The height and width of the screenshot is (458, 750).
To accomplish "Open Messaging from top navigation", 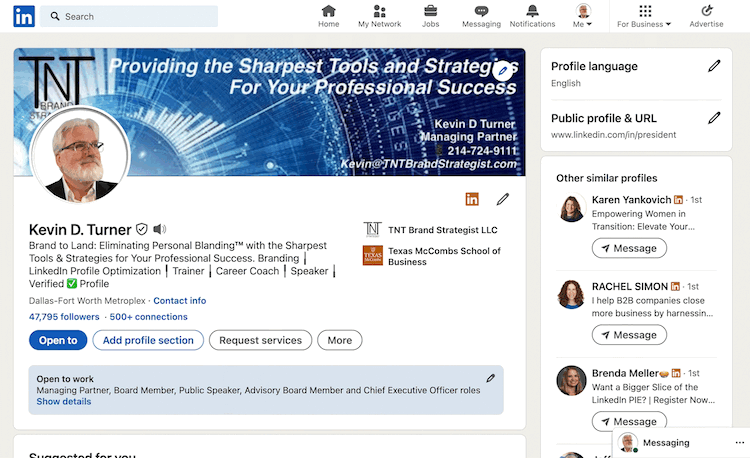I will tap(481, 16).
